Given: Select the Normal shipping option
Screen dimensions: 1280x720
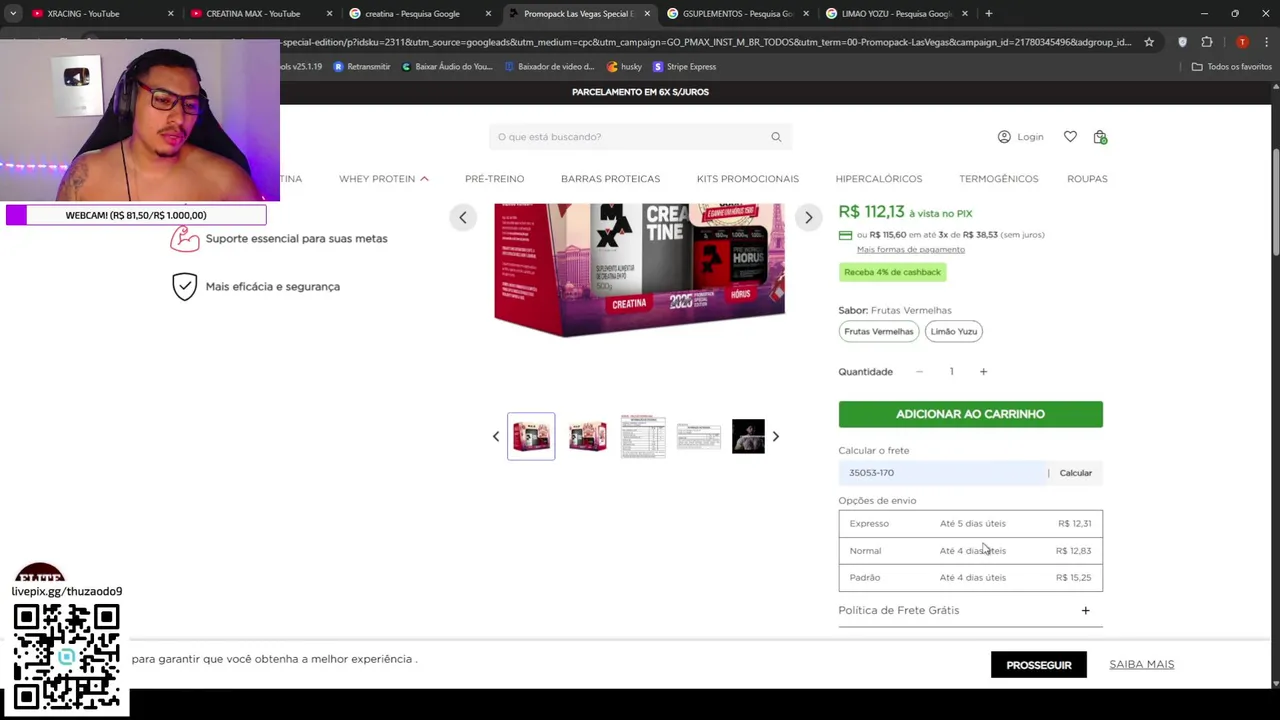Looking at the screenshot, I should 970,550.
